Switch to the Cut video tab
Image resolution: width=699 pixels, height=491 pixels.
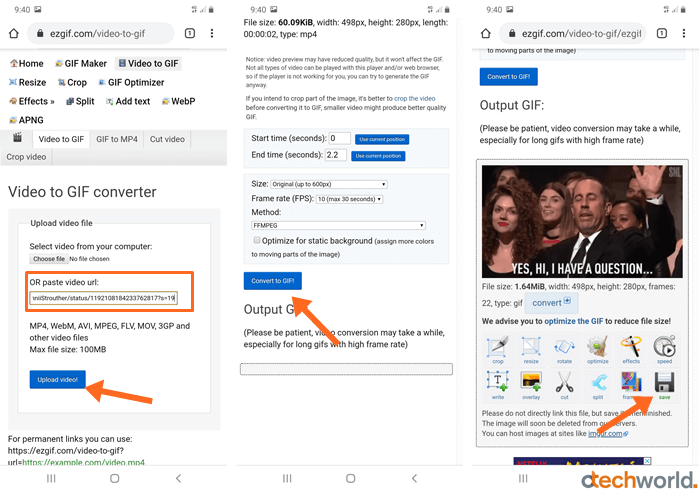(167, 139)
